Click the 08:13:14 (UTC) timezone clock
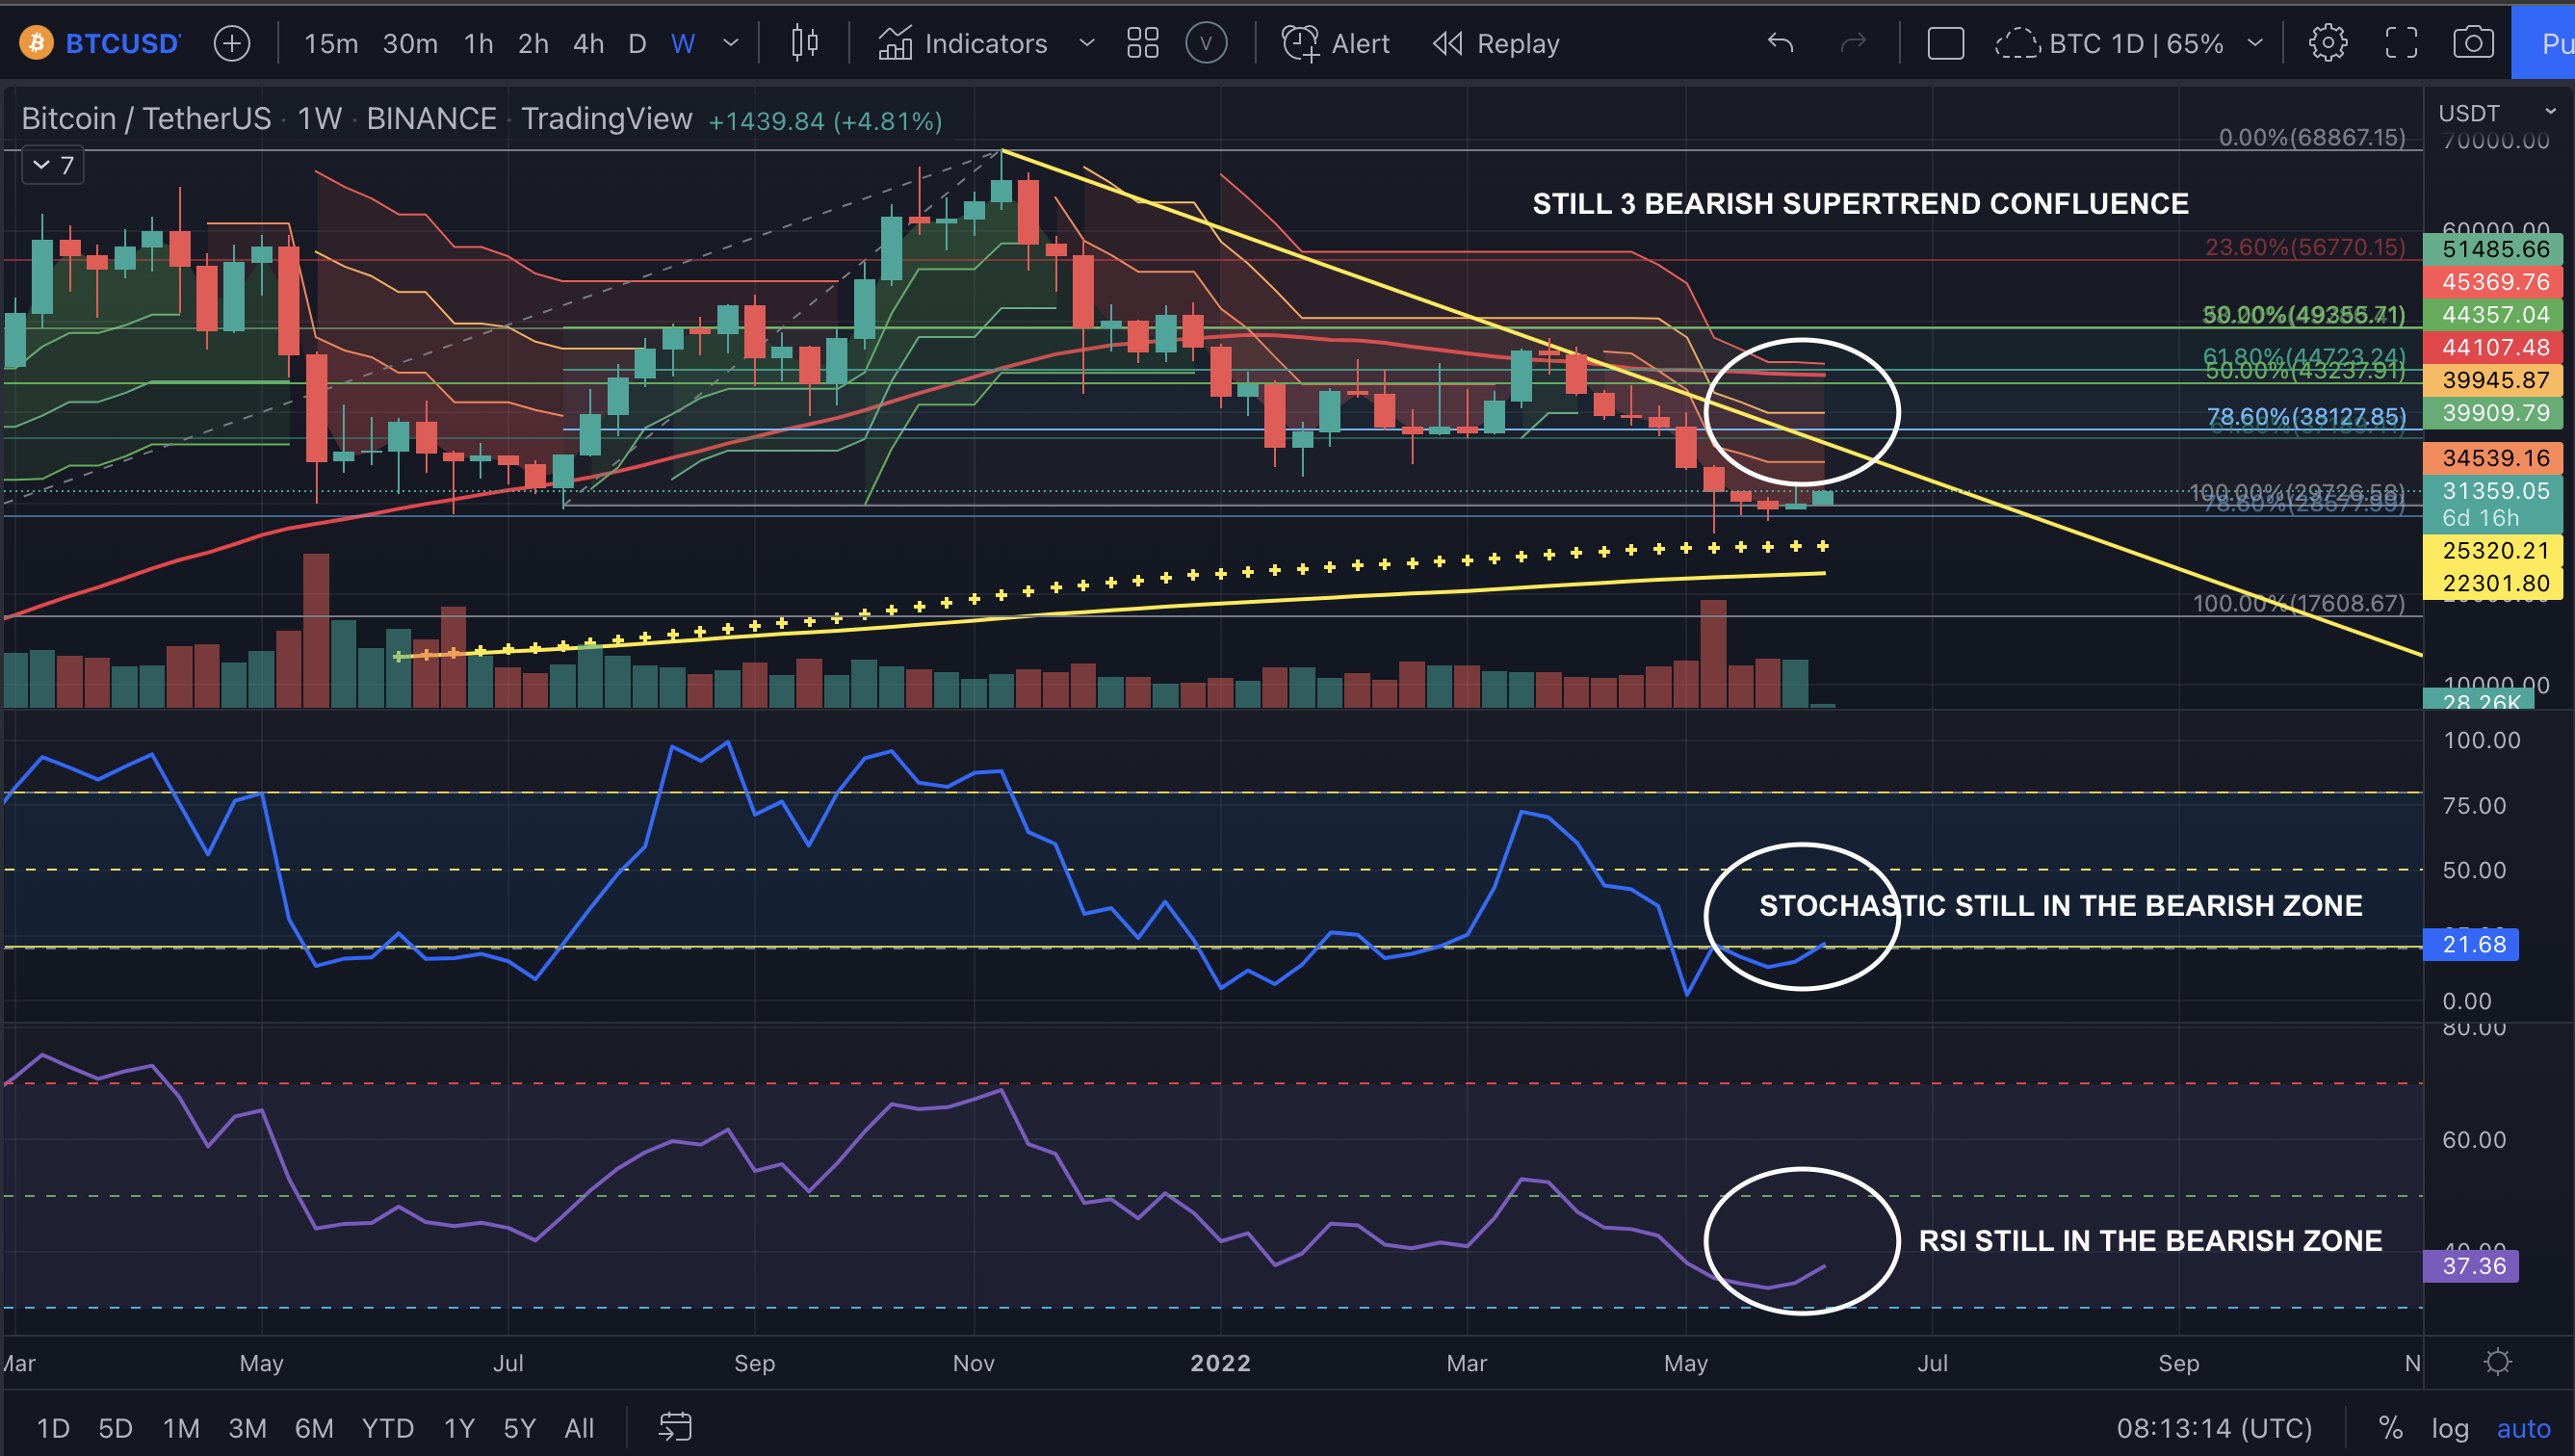2575x1456 pixels. (x=2214, y=1427)
